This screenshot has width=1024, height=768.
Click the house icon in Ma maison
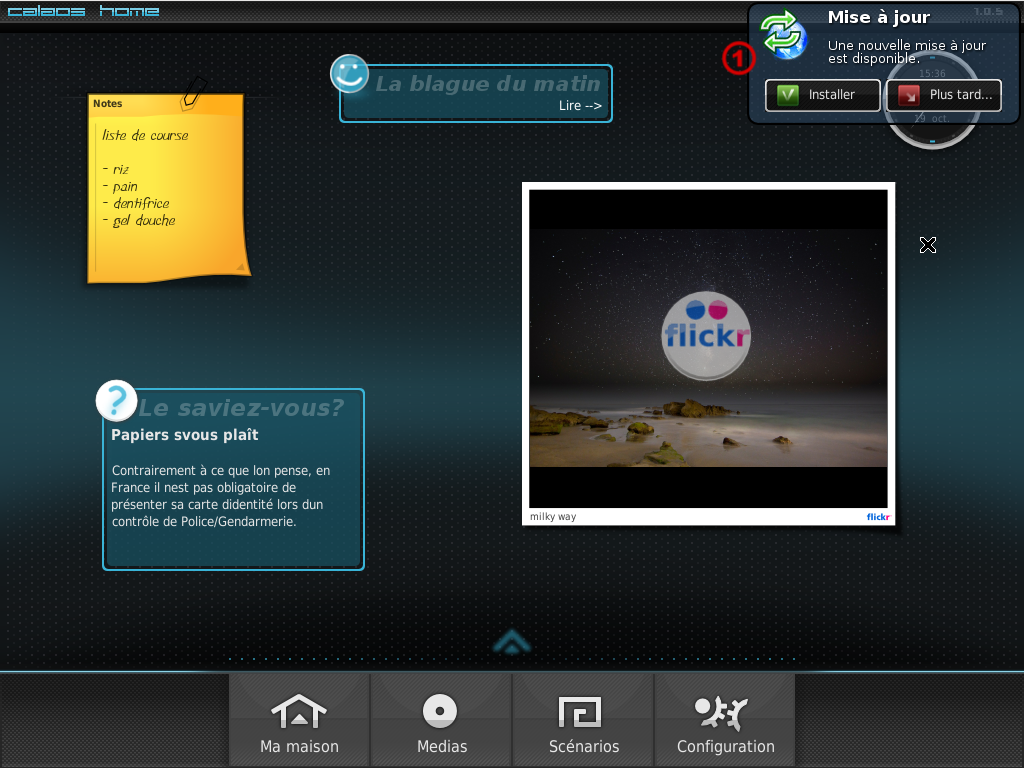click(x=298, y=711)
